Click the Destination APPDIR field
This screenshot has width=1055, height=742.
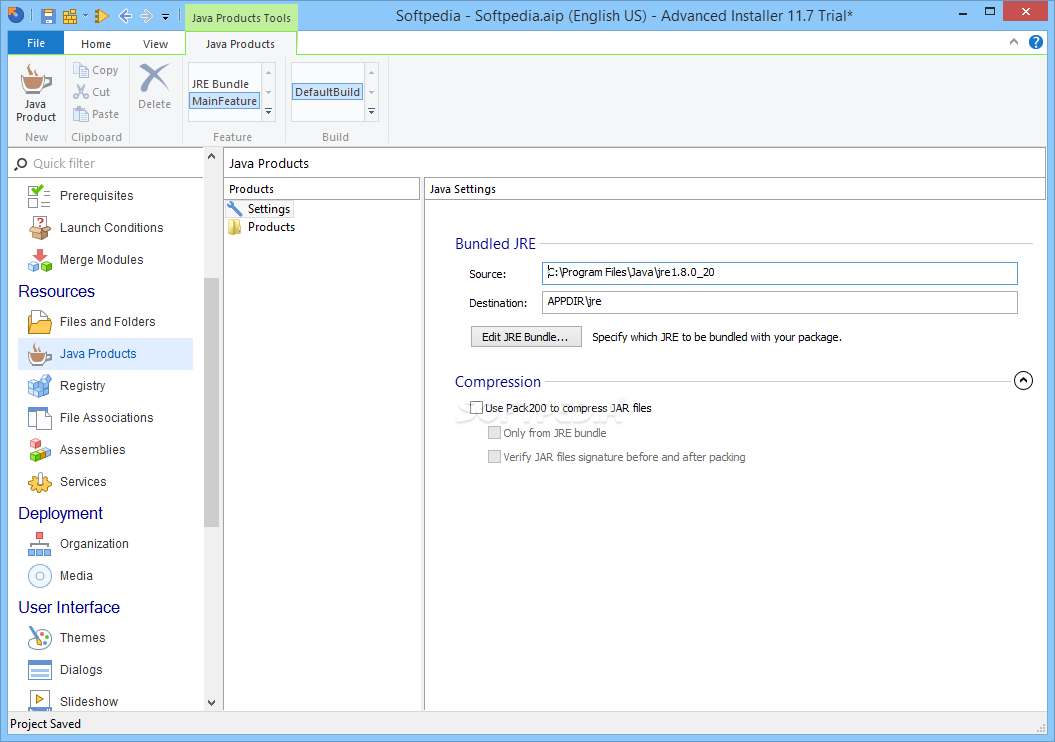[x=779, y=302]
